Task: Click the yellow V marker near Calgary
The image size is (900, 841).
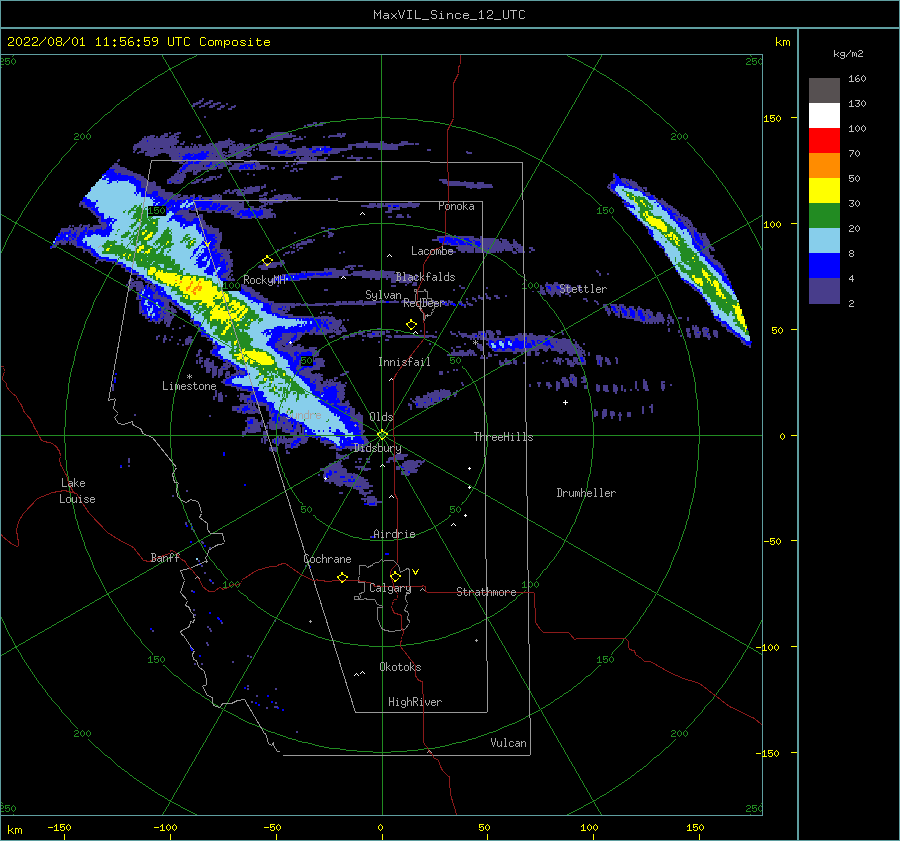Action: click(416, 572)
